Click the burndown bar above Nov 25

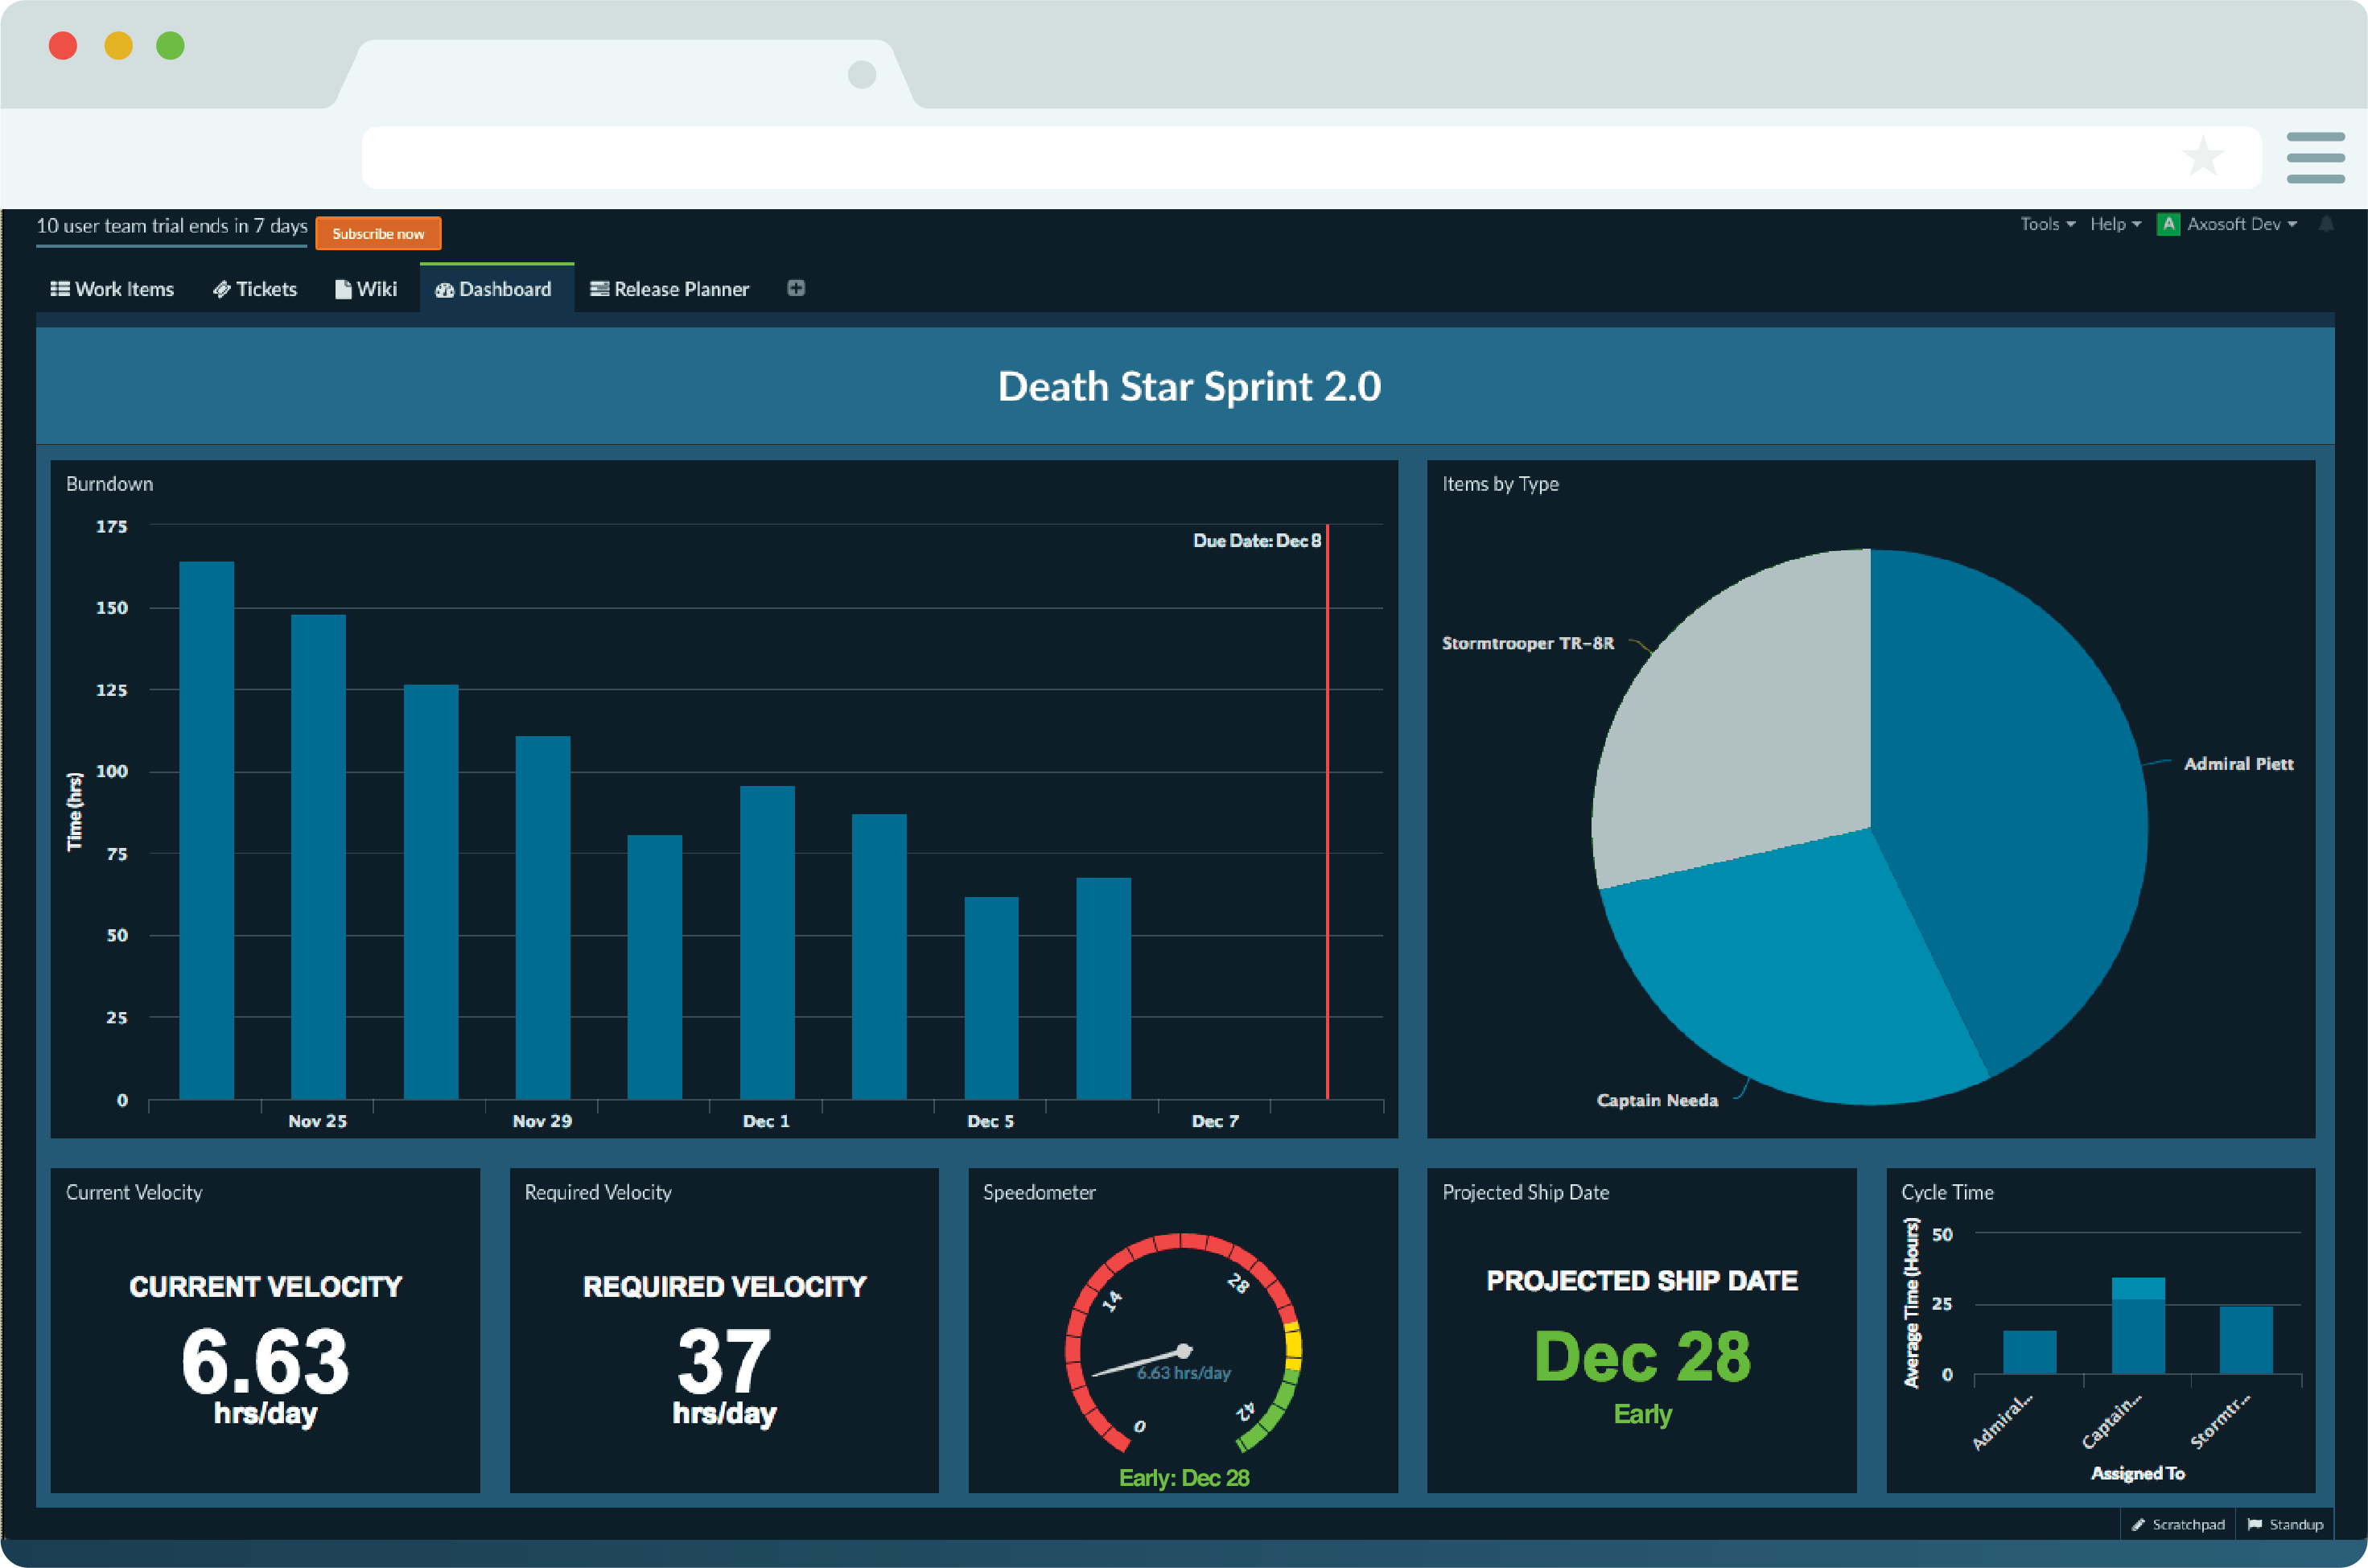[x=318, y=857]
